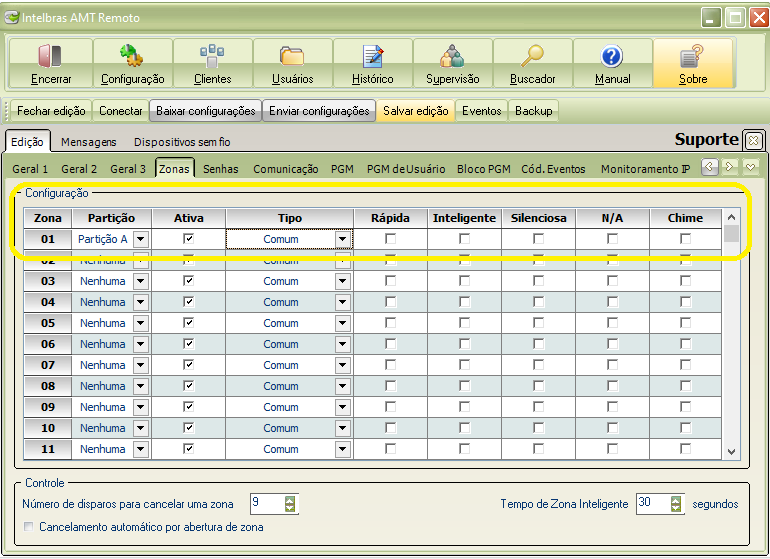Click the Buscador magnifier icon
Image resolution: width=770 pixels, height=559 pixels.
pos(532,63)
